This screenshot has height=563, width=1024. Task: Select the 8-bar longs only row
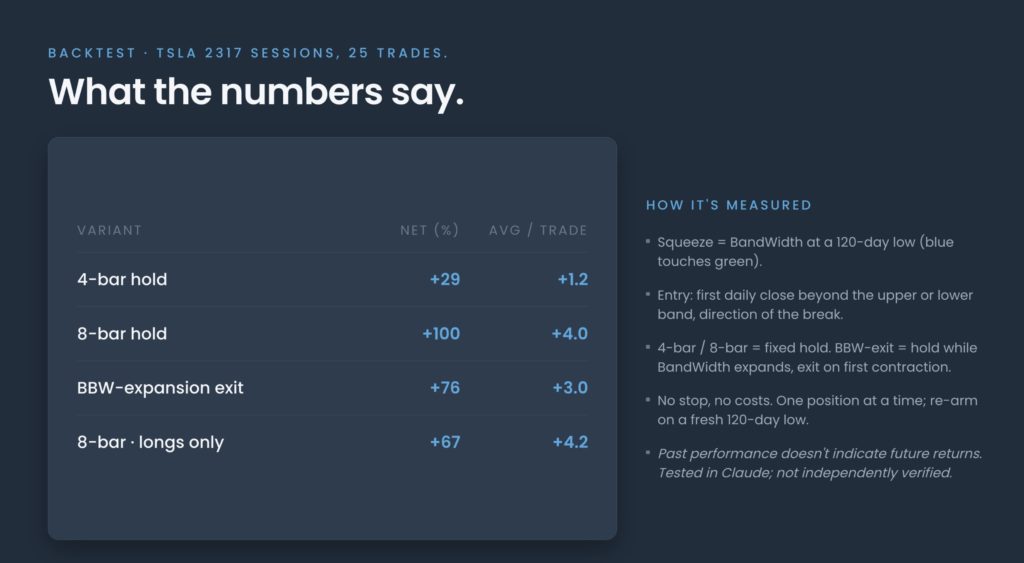pyautogui.click(x=332, y=442)
